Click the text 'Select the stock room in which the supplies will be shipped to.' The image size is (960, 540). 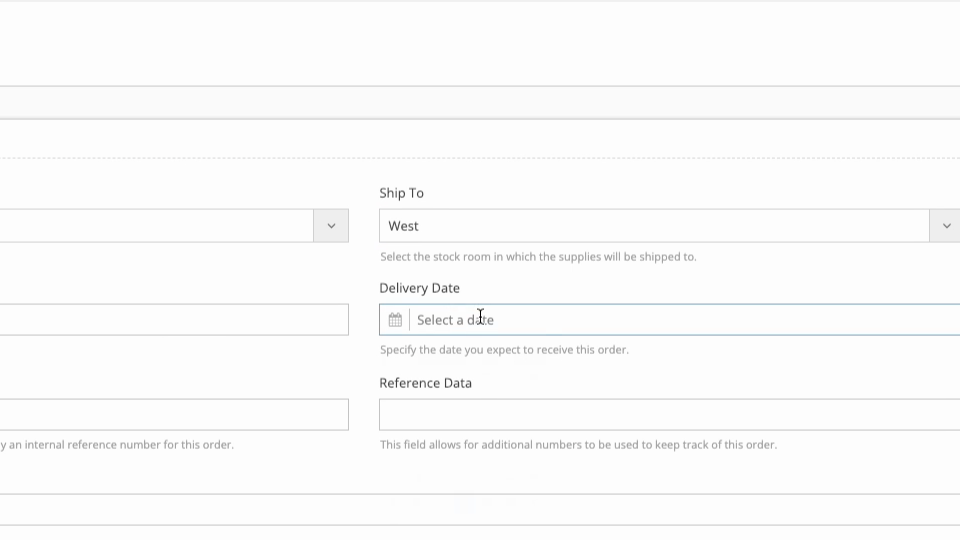[538, 257]
